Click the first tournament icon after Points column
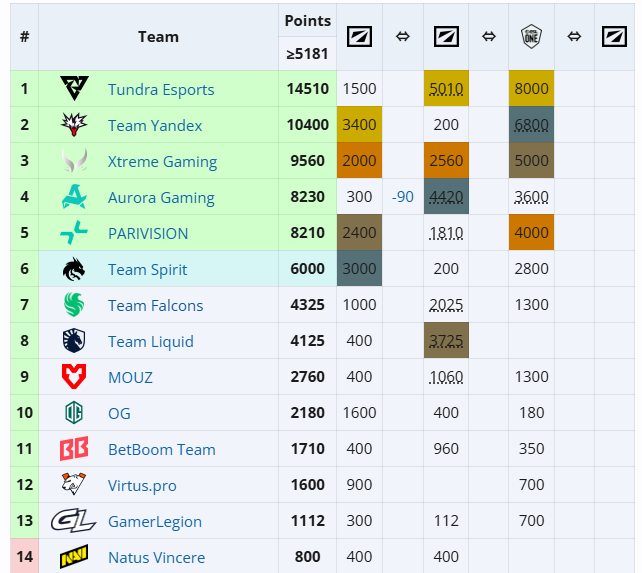This screenshot has height=573, width=642. pyautogui.click(x=359, y=36)
